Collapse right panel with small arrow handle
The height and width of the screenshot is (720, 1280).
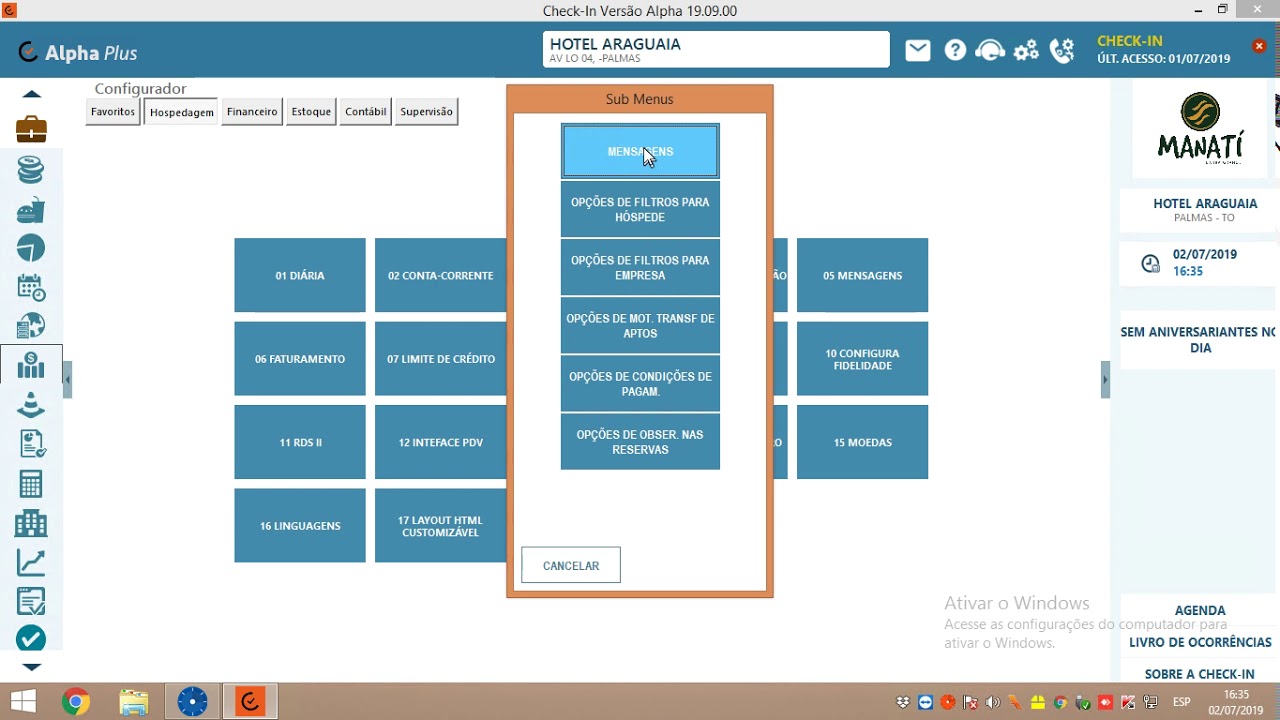[x=1105, y=380]
